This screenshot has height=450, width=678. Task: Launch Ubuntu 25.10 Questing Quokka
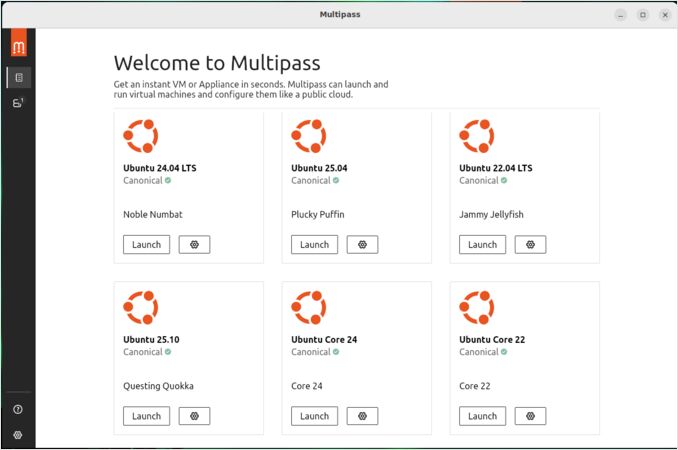tap(146, 416)
